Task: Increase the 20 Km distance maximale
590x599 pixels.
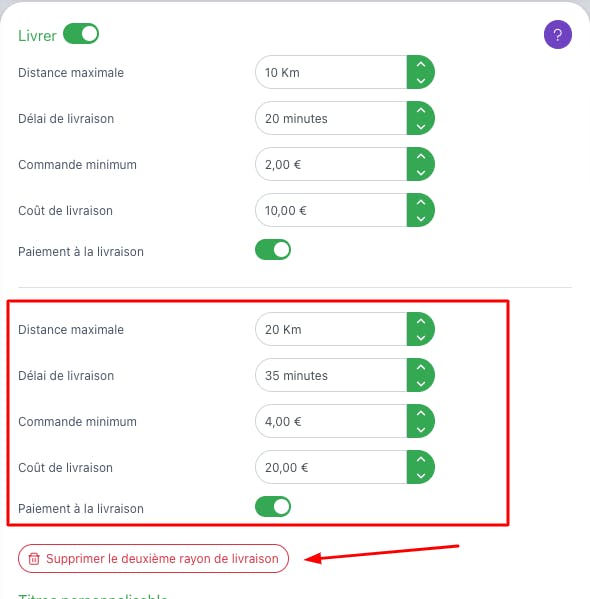Action: click(421, 321)
